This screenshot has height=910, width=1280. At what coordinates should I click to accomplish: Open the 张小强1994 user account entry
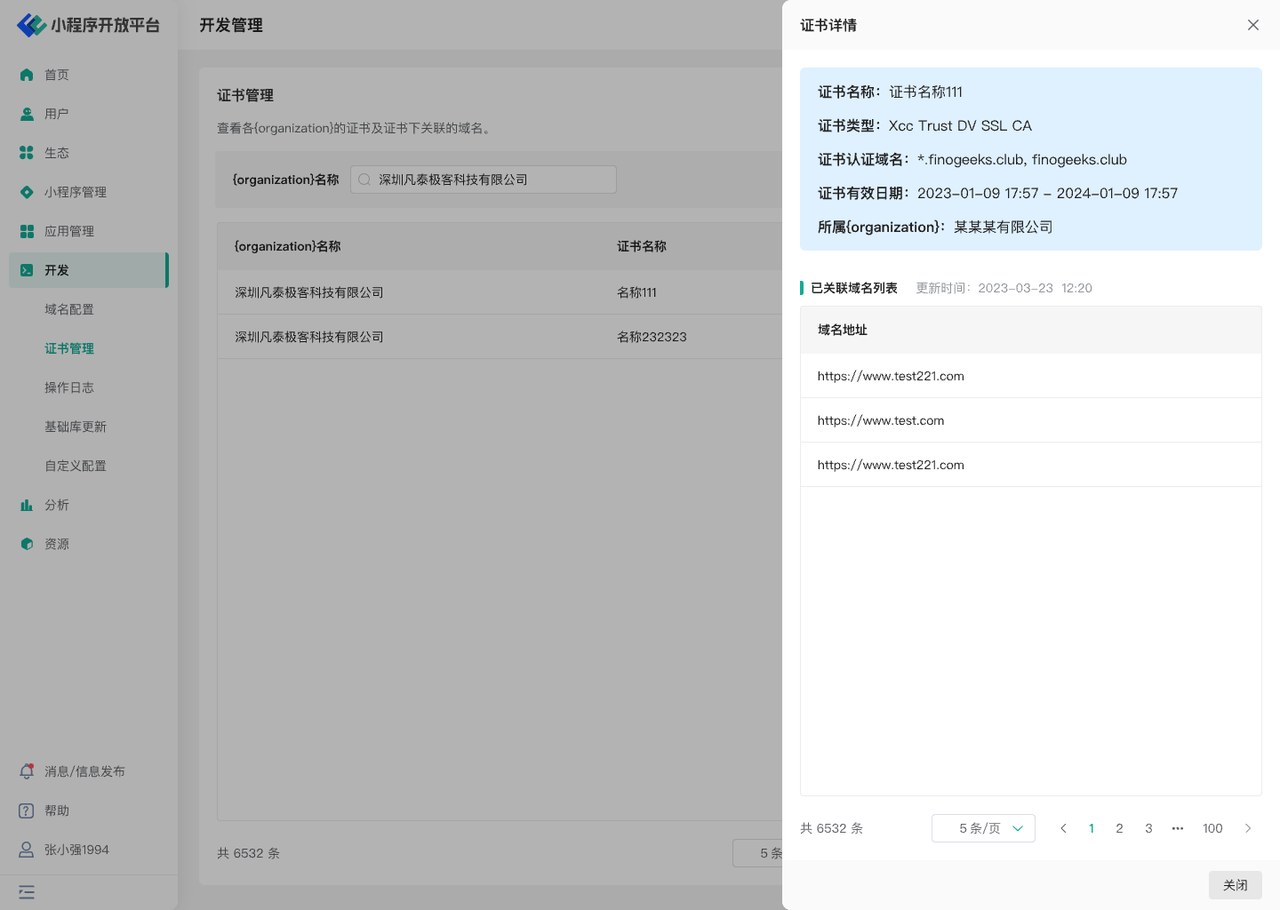pos(76,850)
